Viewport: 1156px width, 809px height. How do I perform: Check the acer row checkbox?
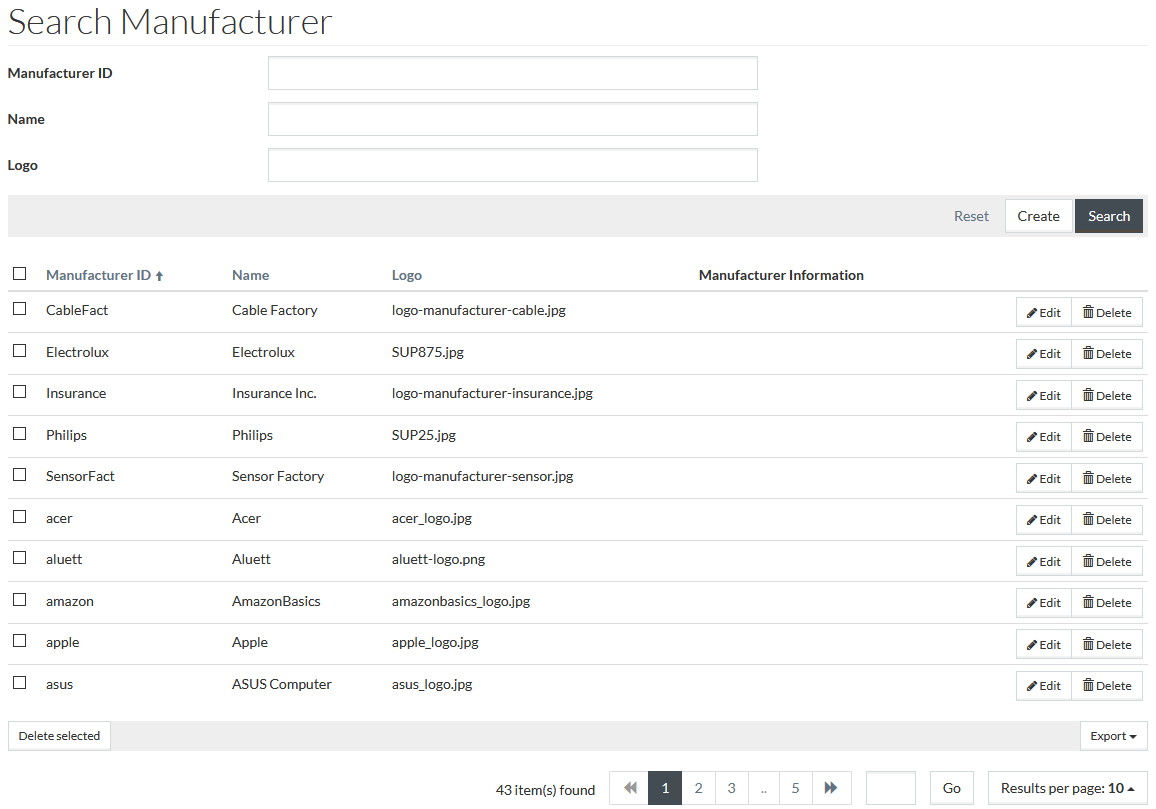pos(20,516)
